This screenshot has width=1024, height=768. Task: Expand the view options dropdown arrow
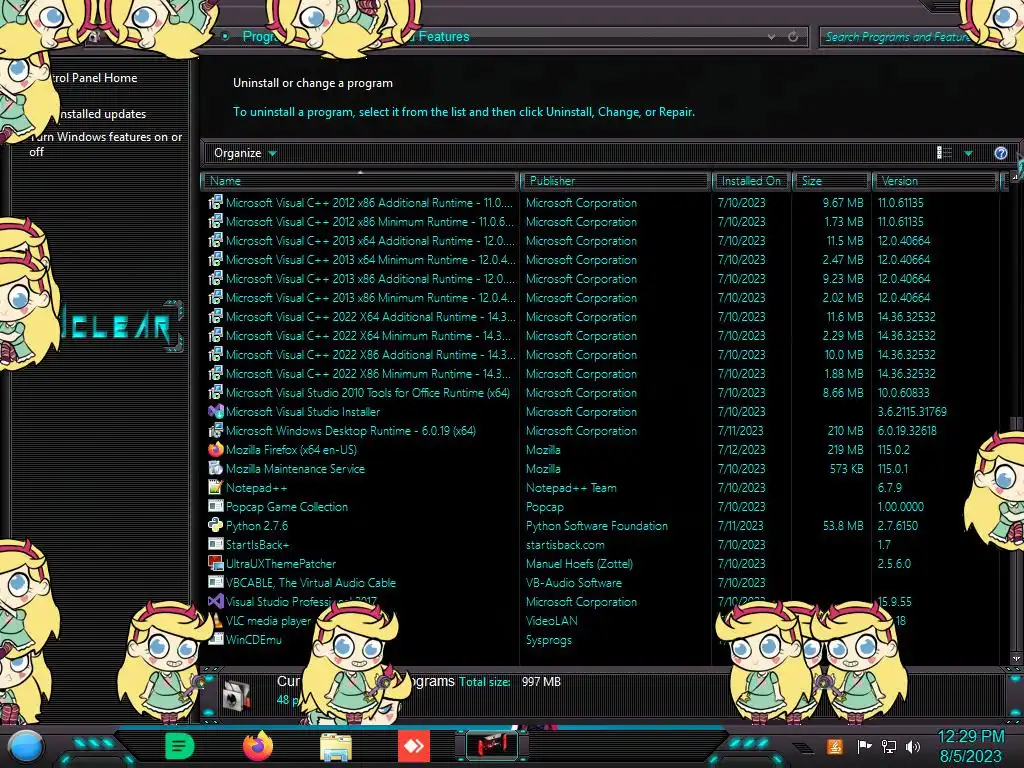[968, 153]
